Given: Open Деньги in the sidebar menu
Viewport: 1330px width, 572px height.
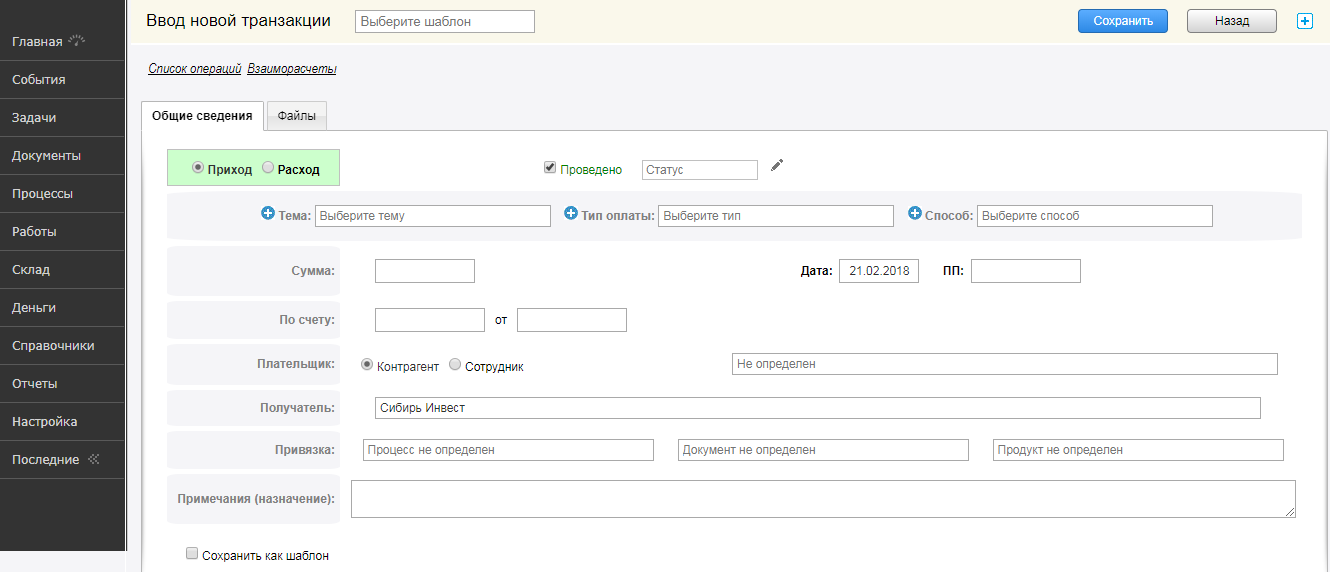Looking at the screenshot, I should click(x=34, y=307).
